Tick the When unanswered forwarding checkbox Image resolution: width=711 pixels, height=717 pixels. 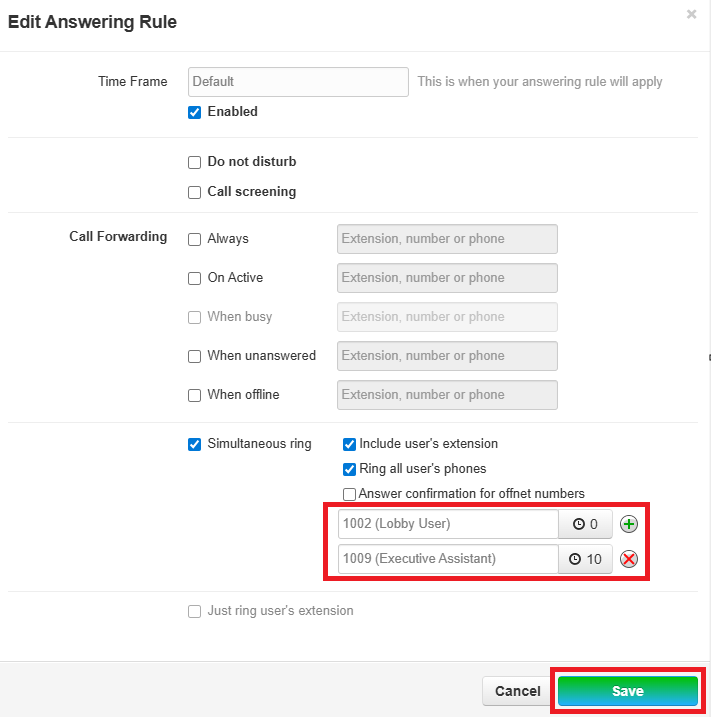(195, 356)
